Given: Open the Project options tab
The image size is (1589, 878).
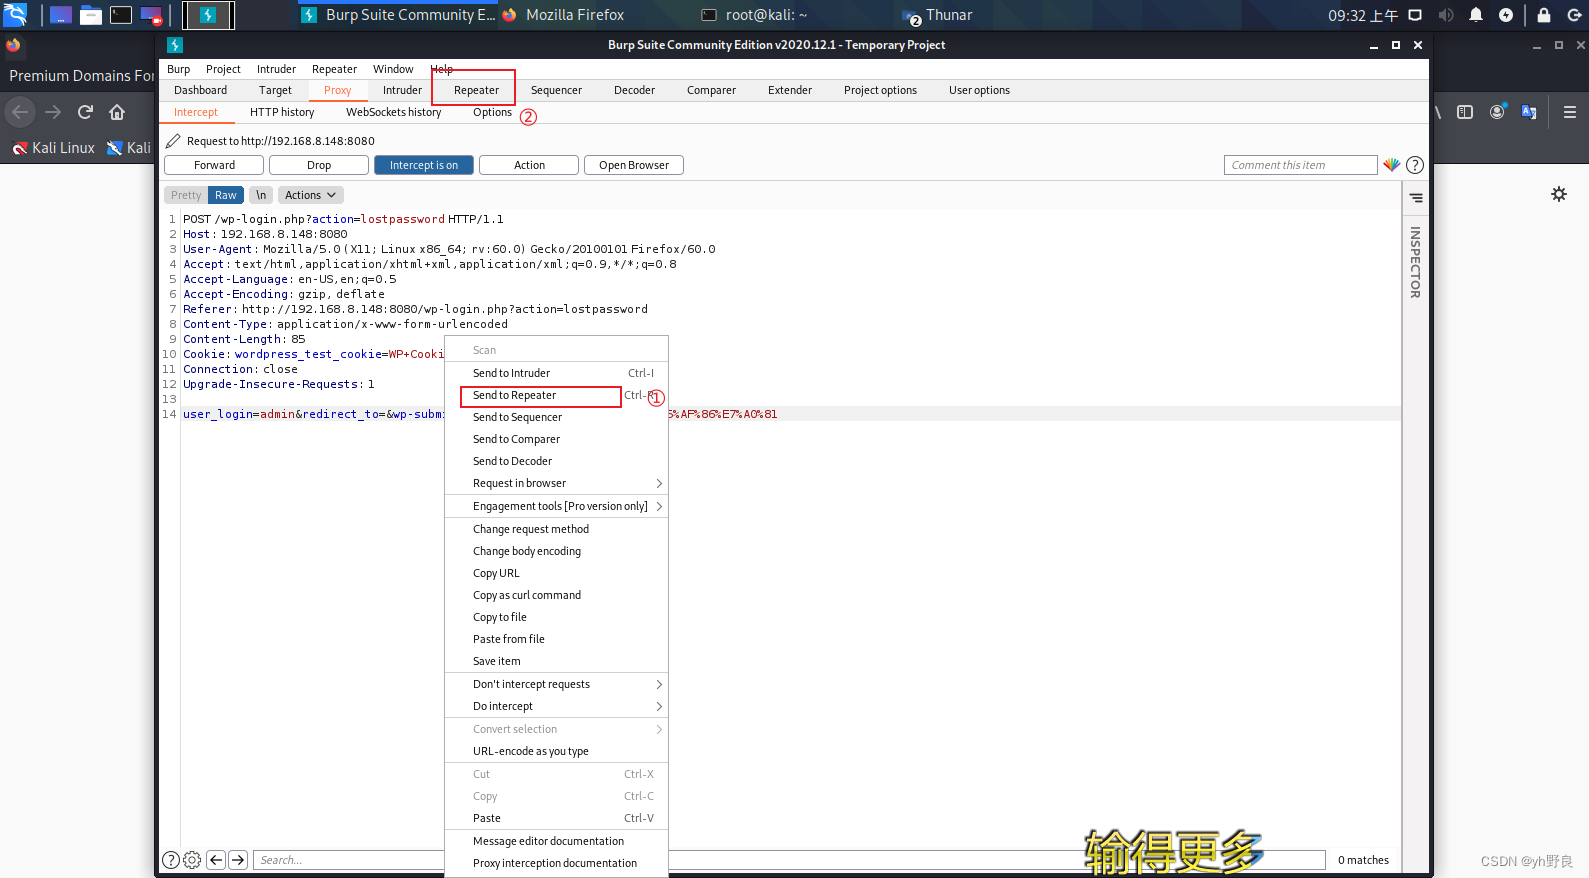Looking at the screenshot, I should [880, 90].
